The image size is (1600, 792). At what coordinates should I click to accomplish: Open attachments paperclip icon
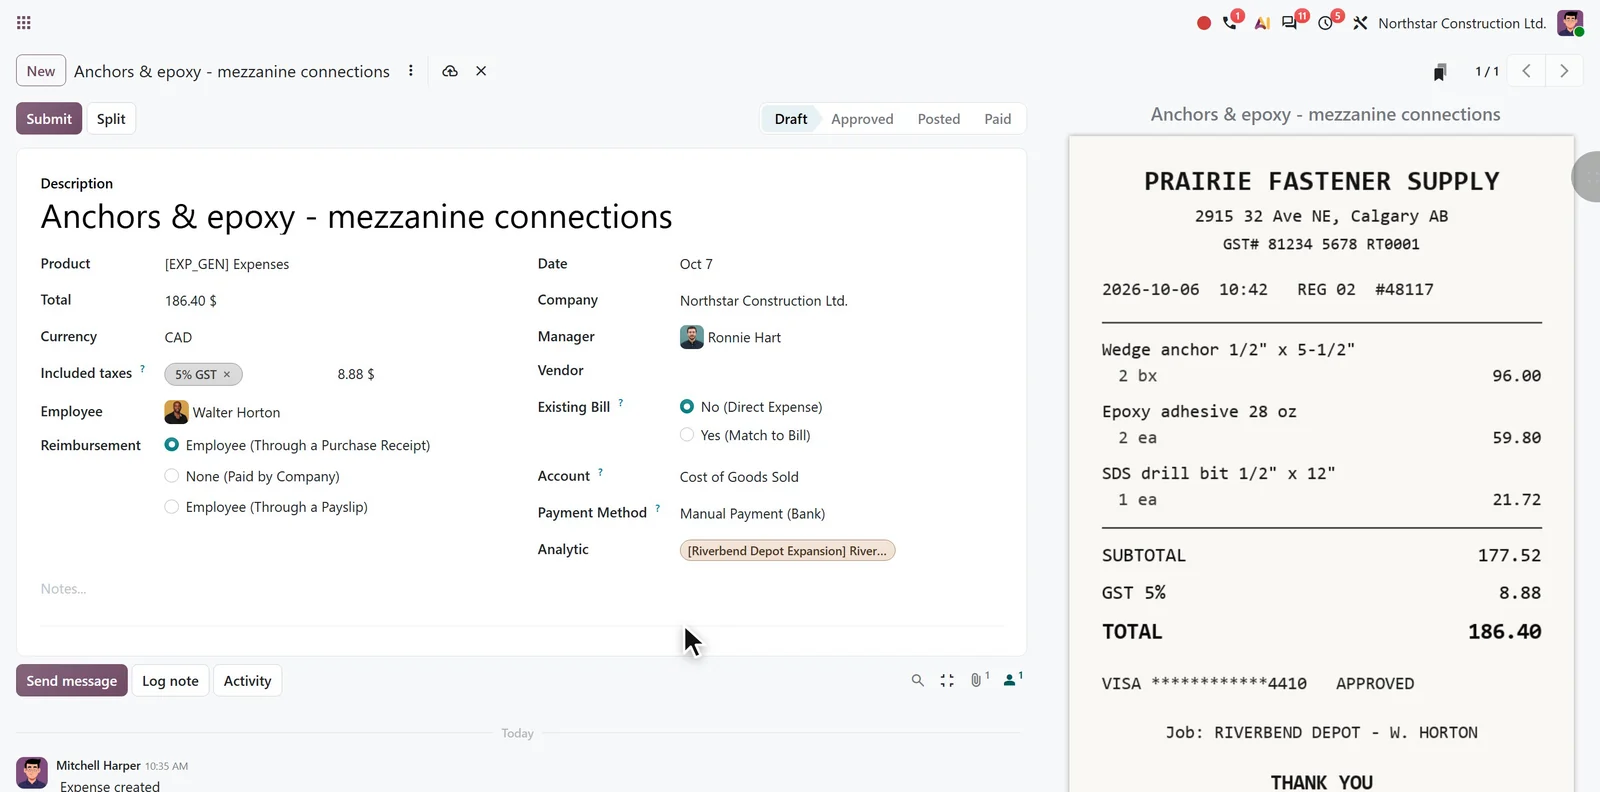tap(979, 679)
